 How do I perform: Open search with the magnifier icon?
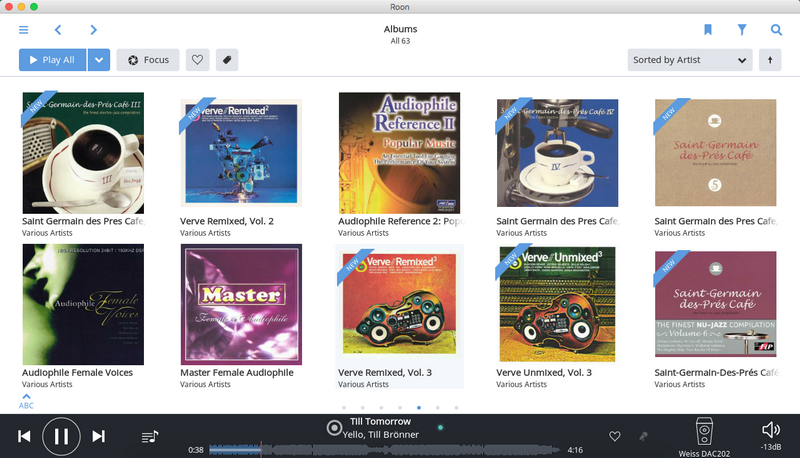point(776,30)
